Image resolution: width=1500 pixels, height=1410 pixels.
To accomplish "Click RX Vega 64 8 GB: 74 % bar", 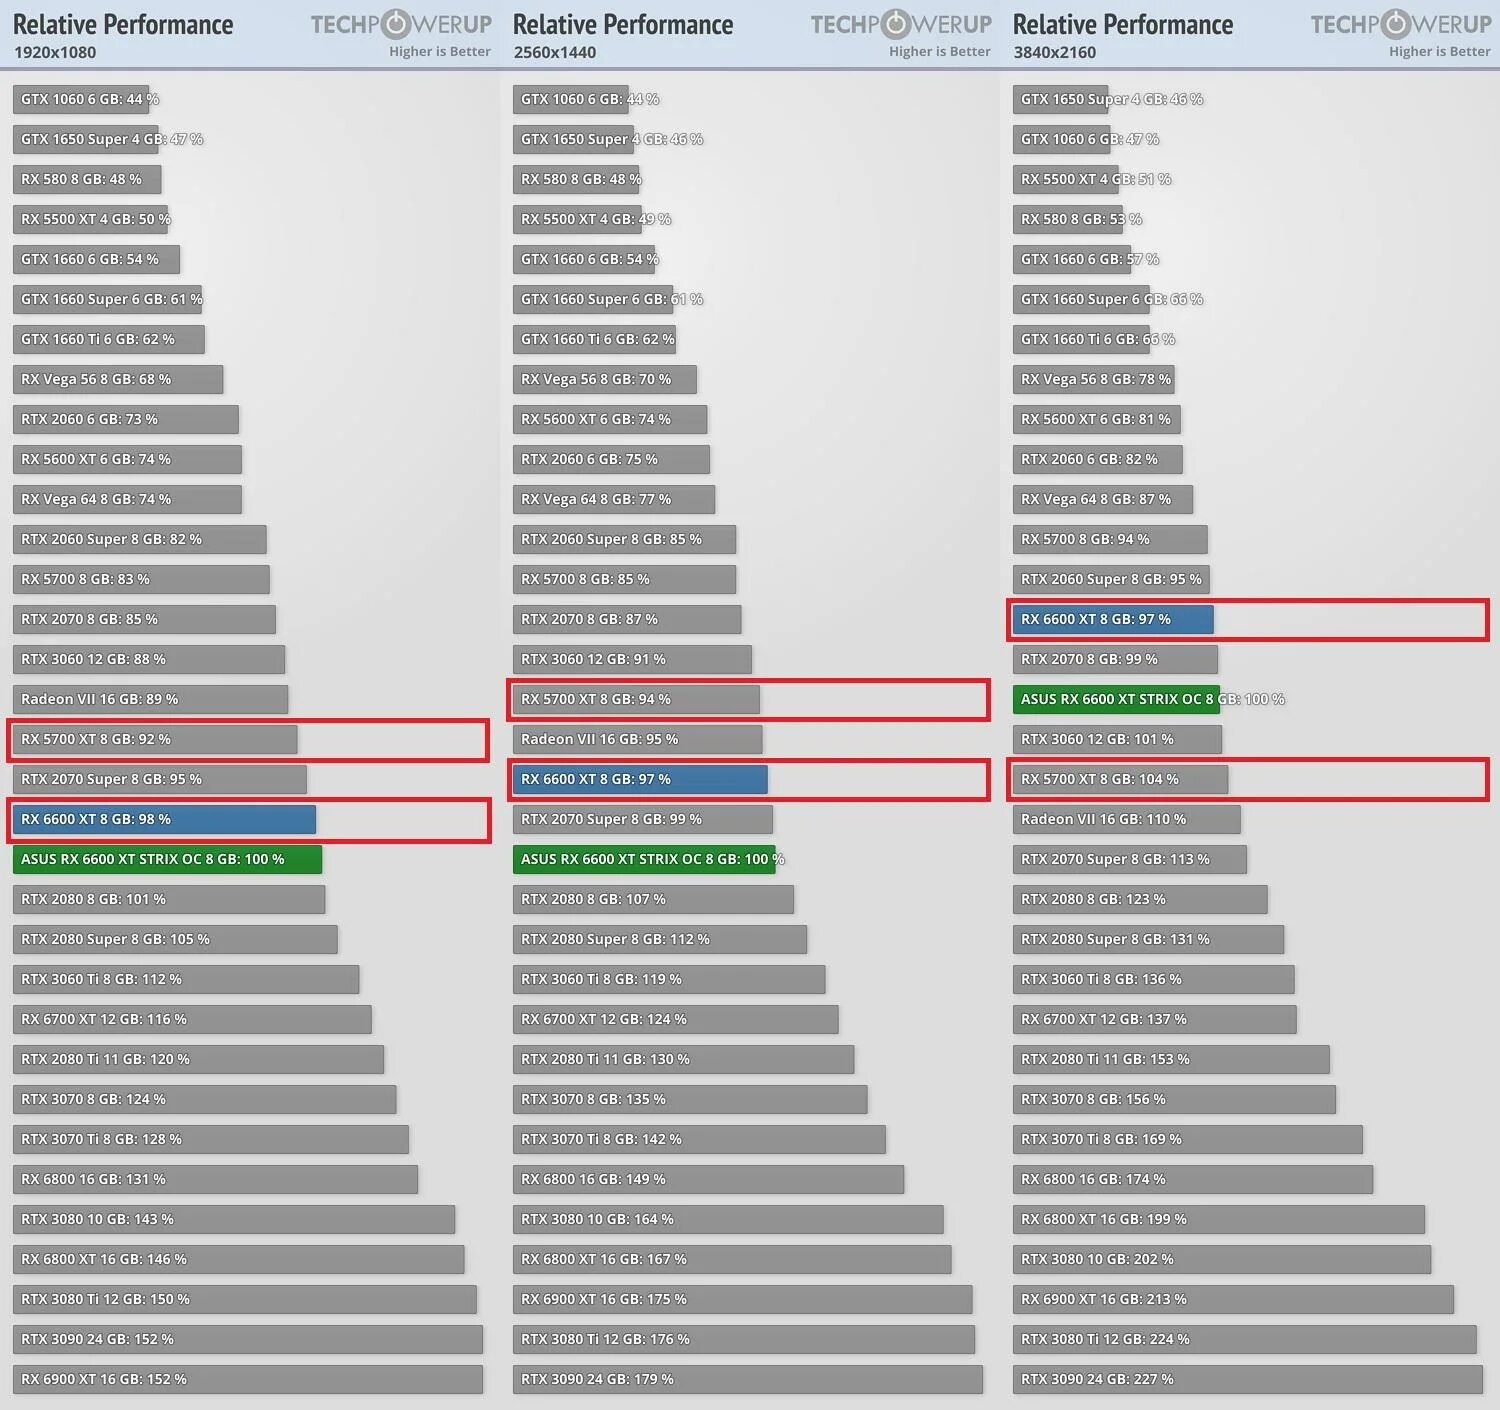I will pos(127,499).
